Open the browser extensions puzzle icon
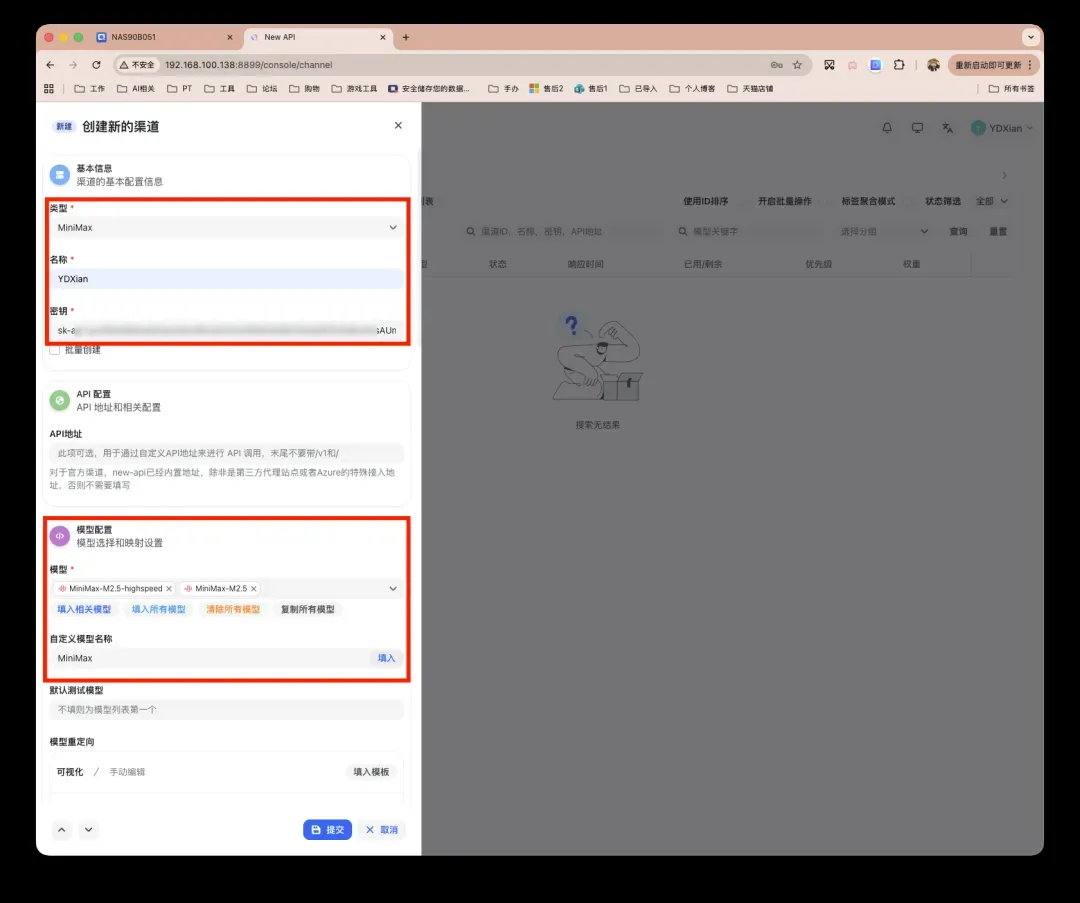Screen dimensions: 1080x903 [x=898, y=65]
